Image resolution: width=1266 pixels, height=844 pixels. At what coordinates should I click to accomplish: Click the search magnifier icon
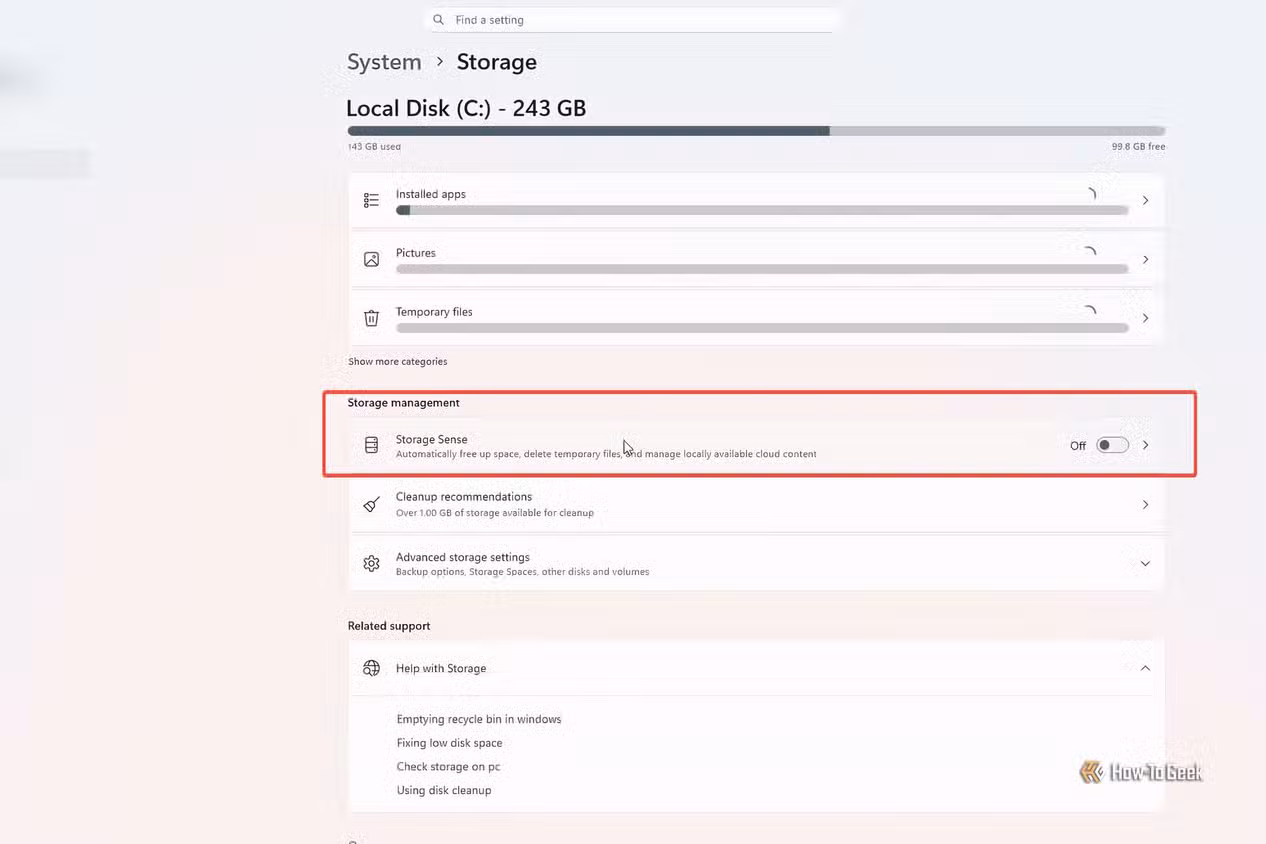438,20
